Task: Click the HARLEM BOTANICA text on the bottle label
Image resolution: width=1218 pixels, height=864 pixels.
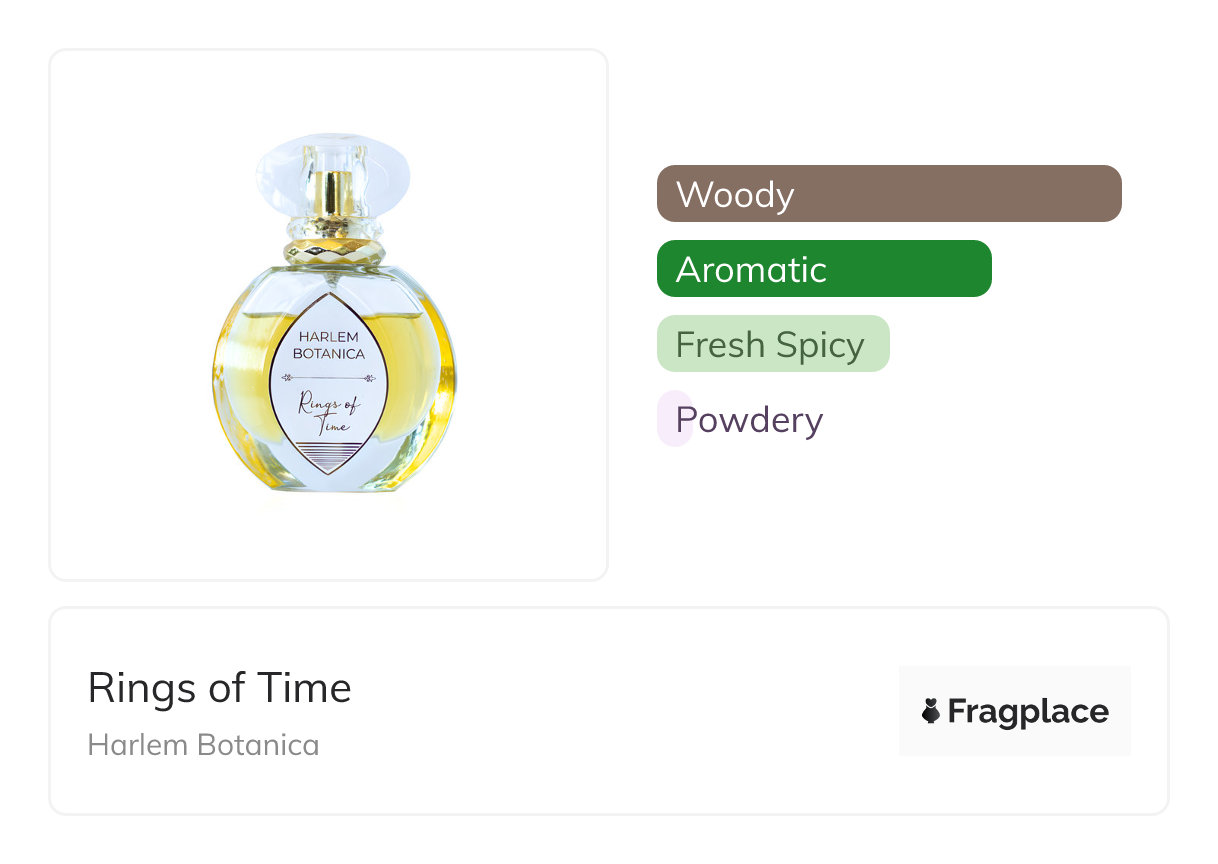Action: (x=329, y=345)
